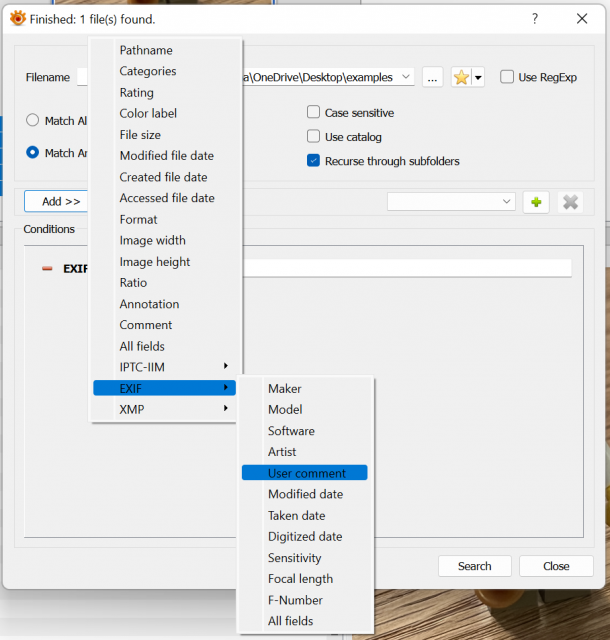The width and height of the screenshot is (610, 640).
Task: Click the browse folder ellipsis button
Action: [x=432, y=77]
